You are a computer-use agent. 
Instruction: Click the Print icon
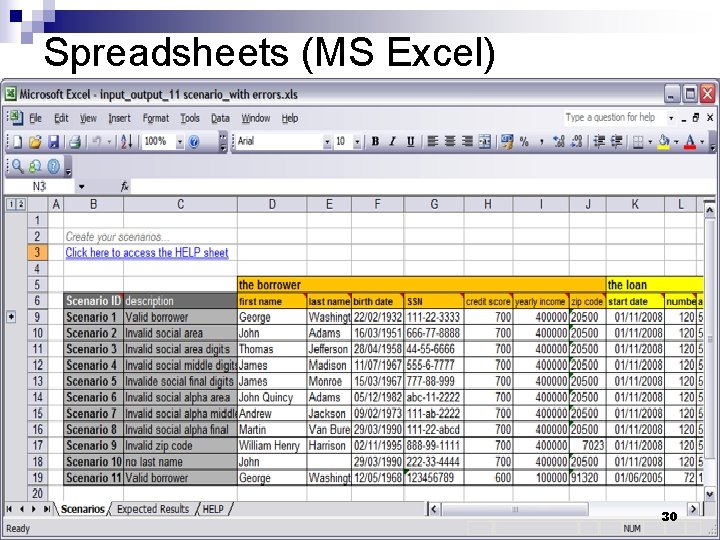tap(75, 142)
